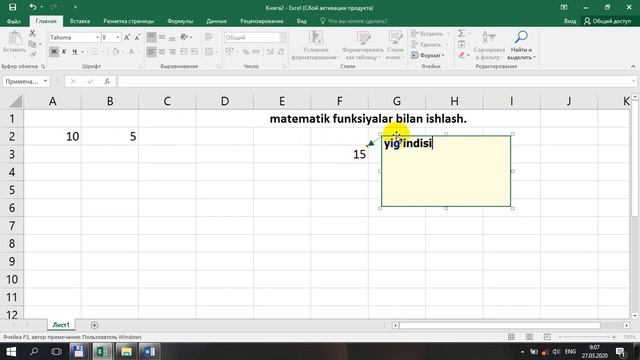Open the font size dropdown
Screen dimensions: 640x360
(118, 38)
